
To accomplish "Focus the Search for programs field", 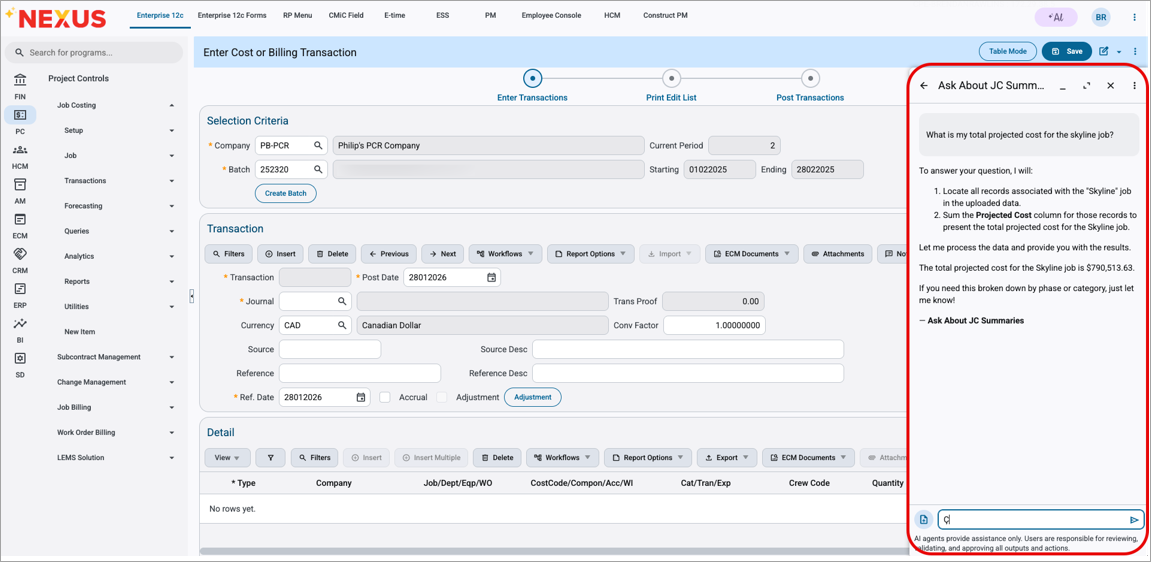I will click(x=94, y=53).
